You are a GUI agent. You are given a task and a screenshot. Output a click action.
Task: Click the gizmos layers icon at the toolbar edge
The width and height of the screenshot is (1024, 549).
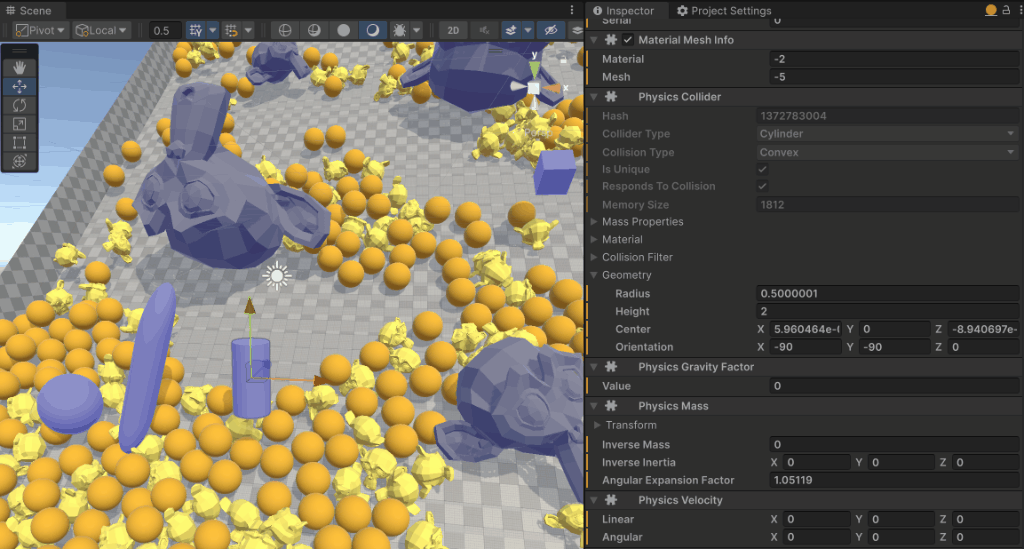[x=576, y=30]
